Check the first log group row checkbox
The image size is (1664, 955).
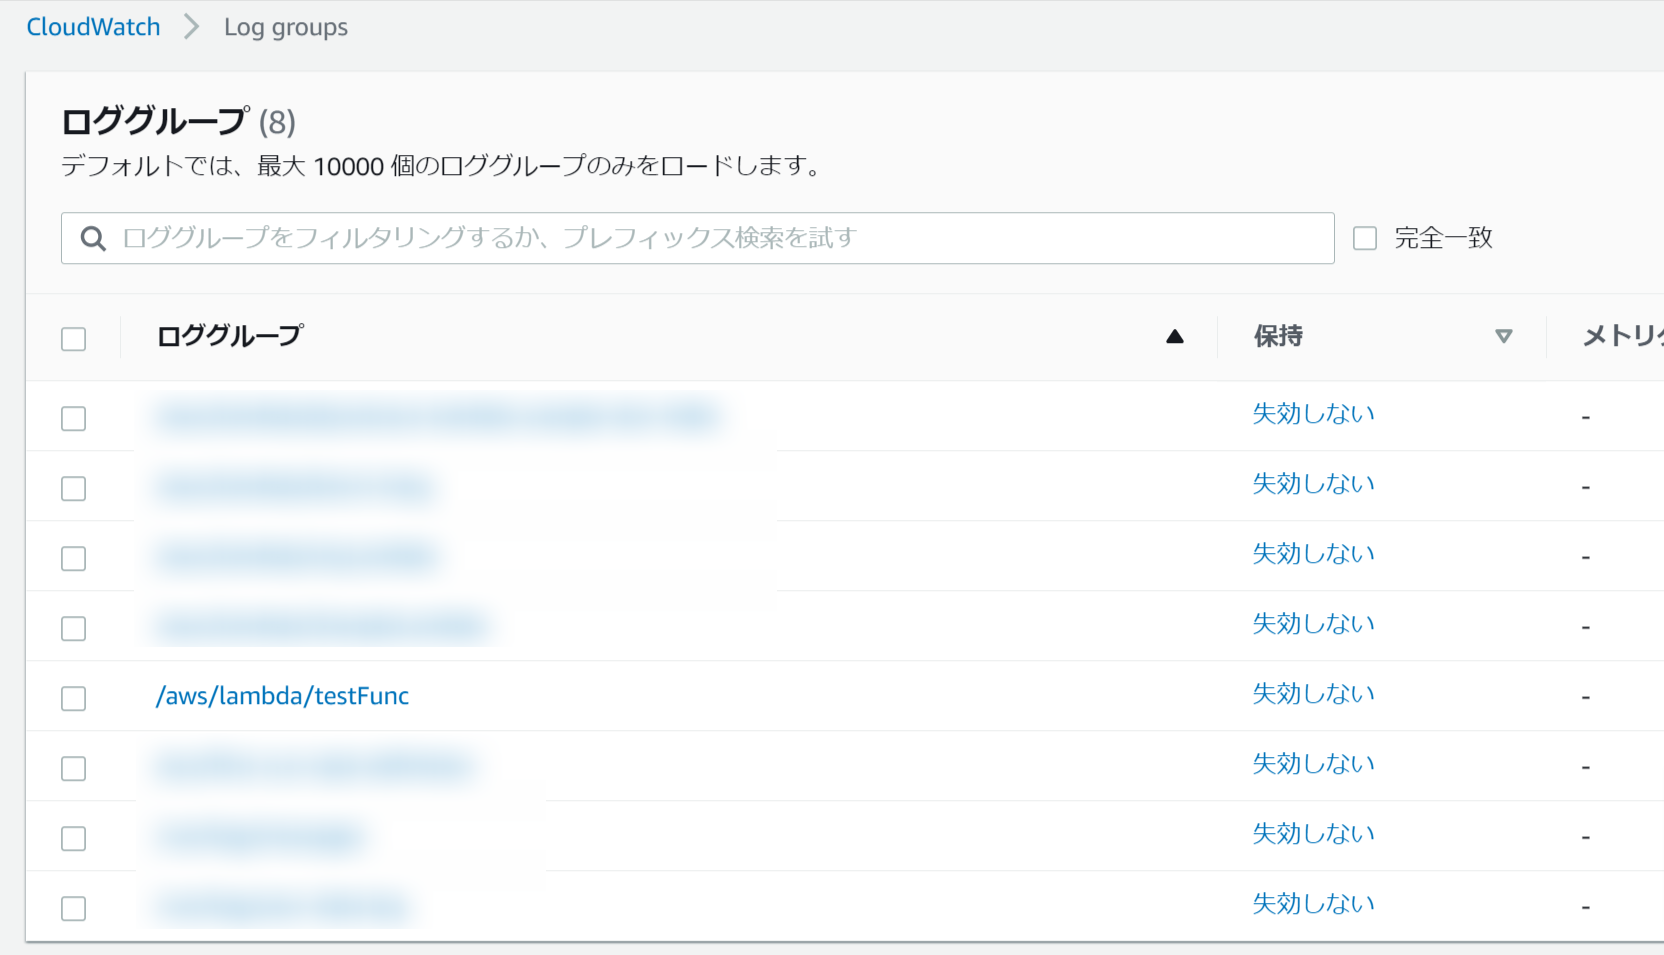tap(74, 418)
